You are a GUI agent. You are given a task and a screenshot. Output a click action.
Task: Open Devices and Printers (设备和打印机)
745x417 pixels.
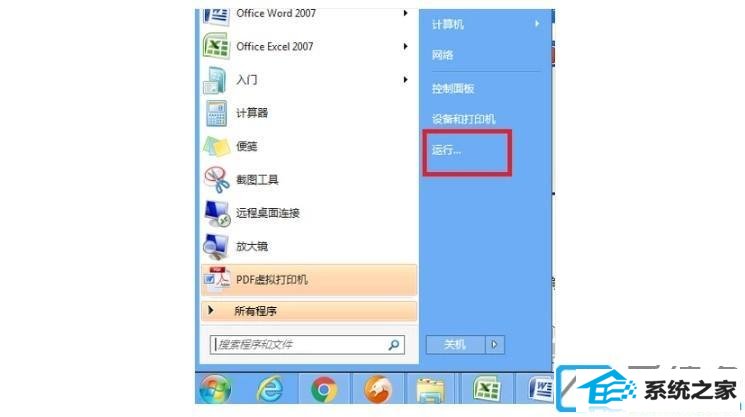(x=463, y=119)
